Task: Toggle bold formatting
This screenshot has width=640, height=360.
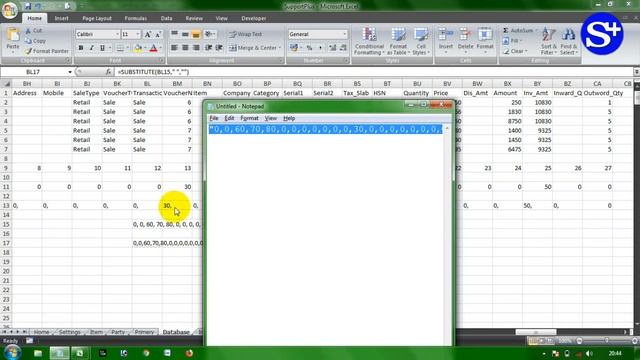Action: tap(81, 48)
